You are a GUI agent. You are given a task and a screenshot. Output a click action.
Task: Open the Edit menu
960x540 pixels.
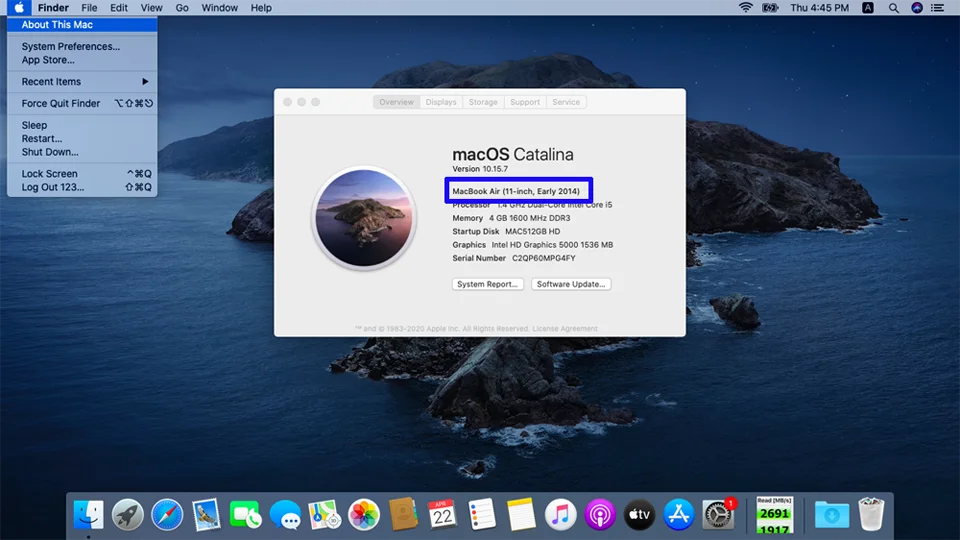click(x=119, y=7)
